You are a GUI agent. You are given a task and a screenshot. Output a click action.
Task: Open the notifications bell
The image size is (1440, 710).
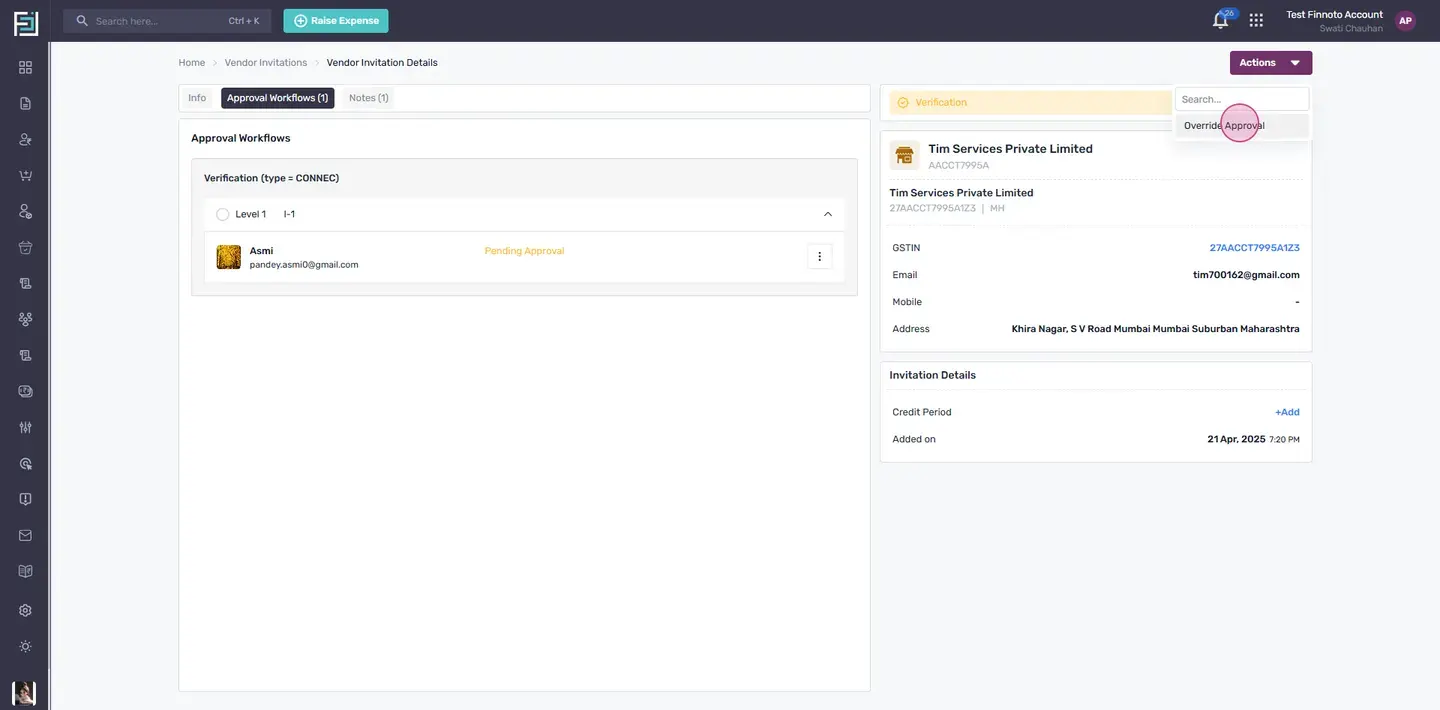[x=1220, y=20]
